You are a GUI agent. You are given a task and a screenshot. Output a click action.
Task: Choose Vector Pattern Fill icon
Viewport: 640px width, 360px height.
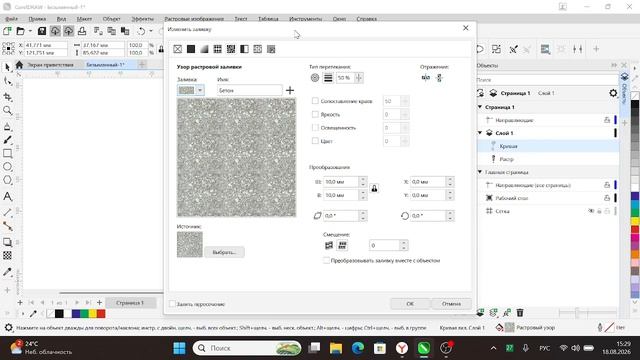click(x=218, y=49)
